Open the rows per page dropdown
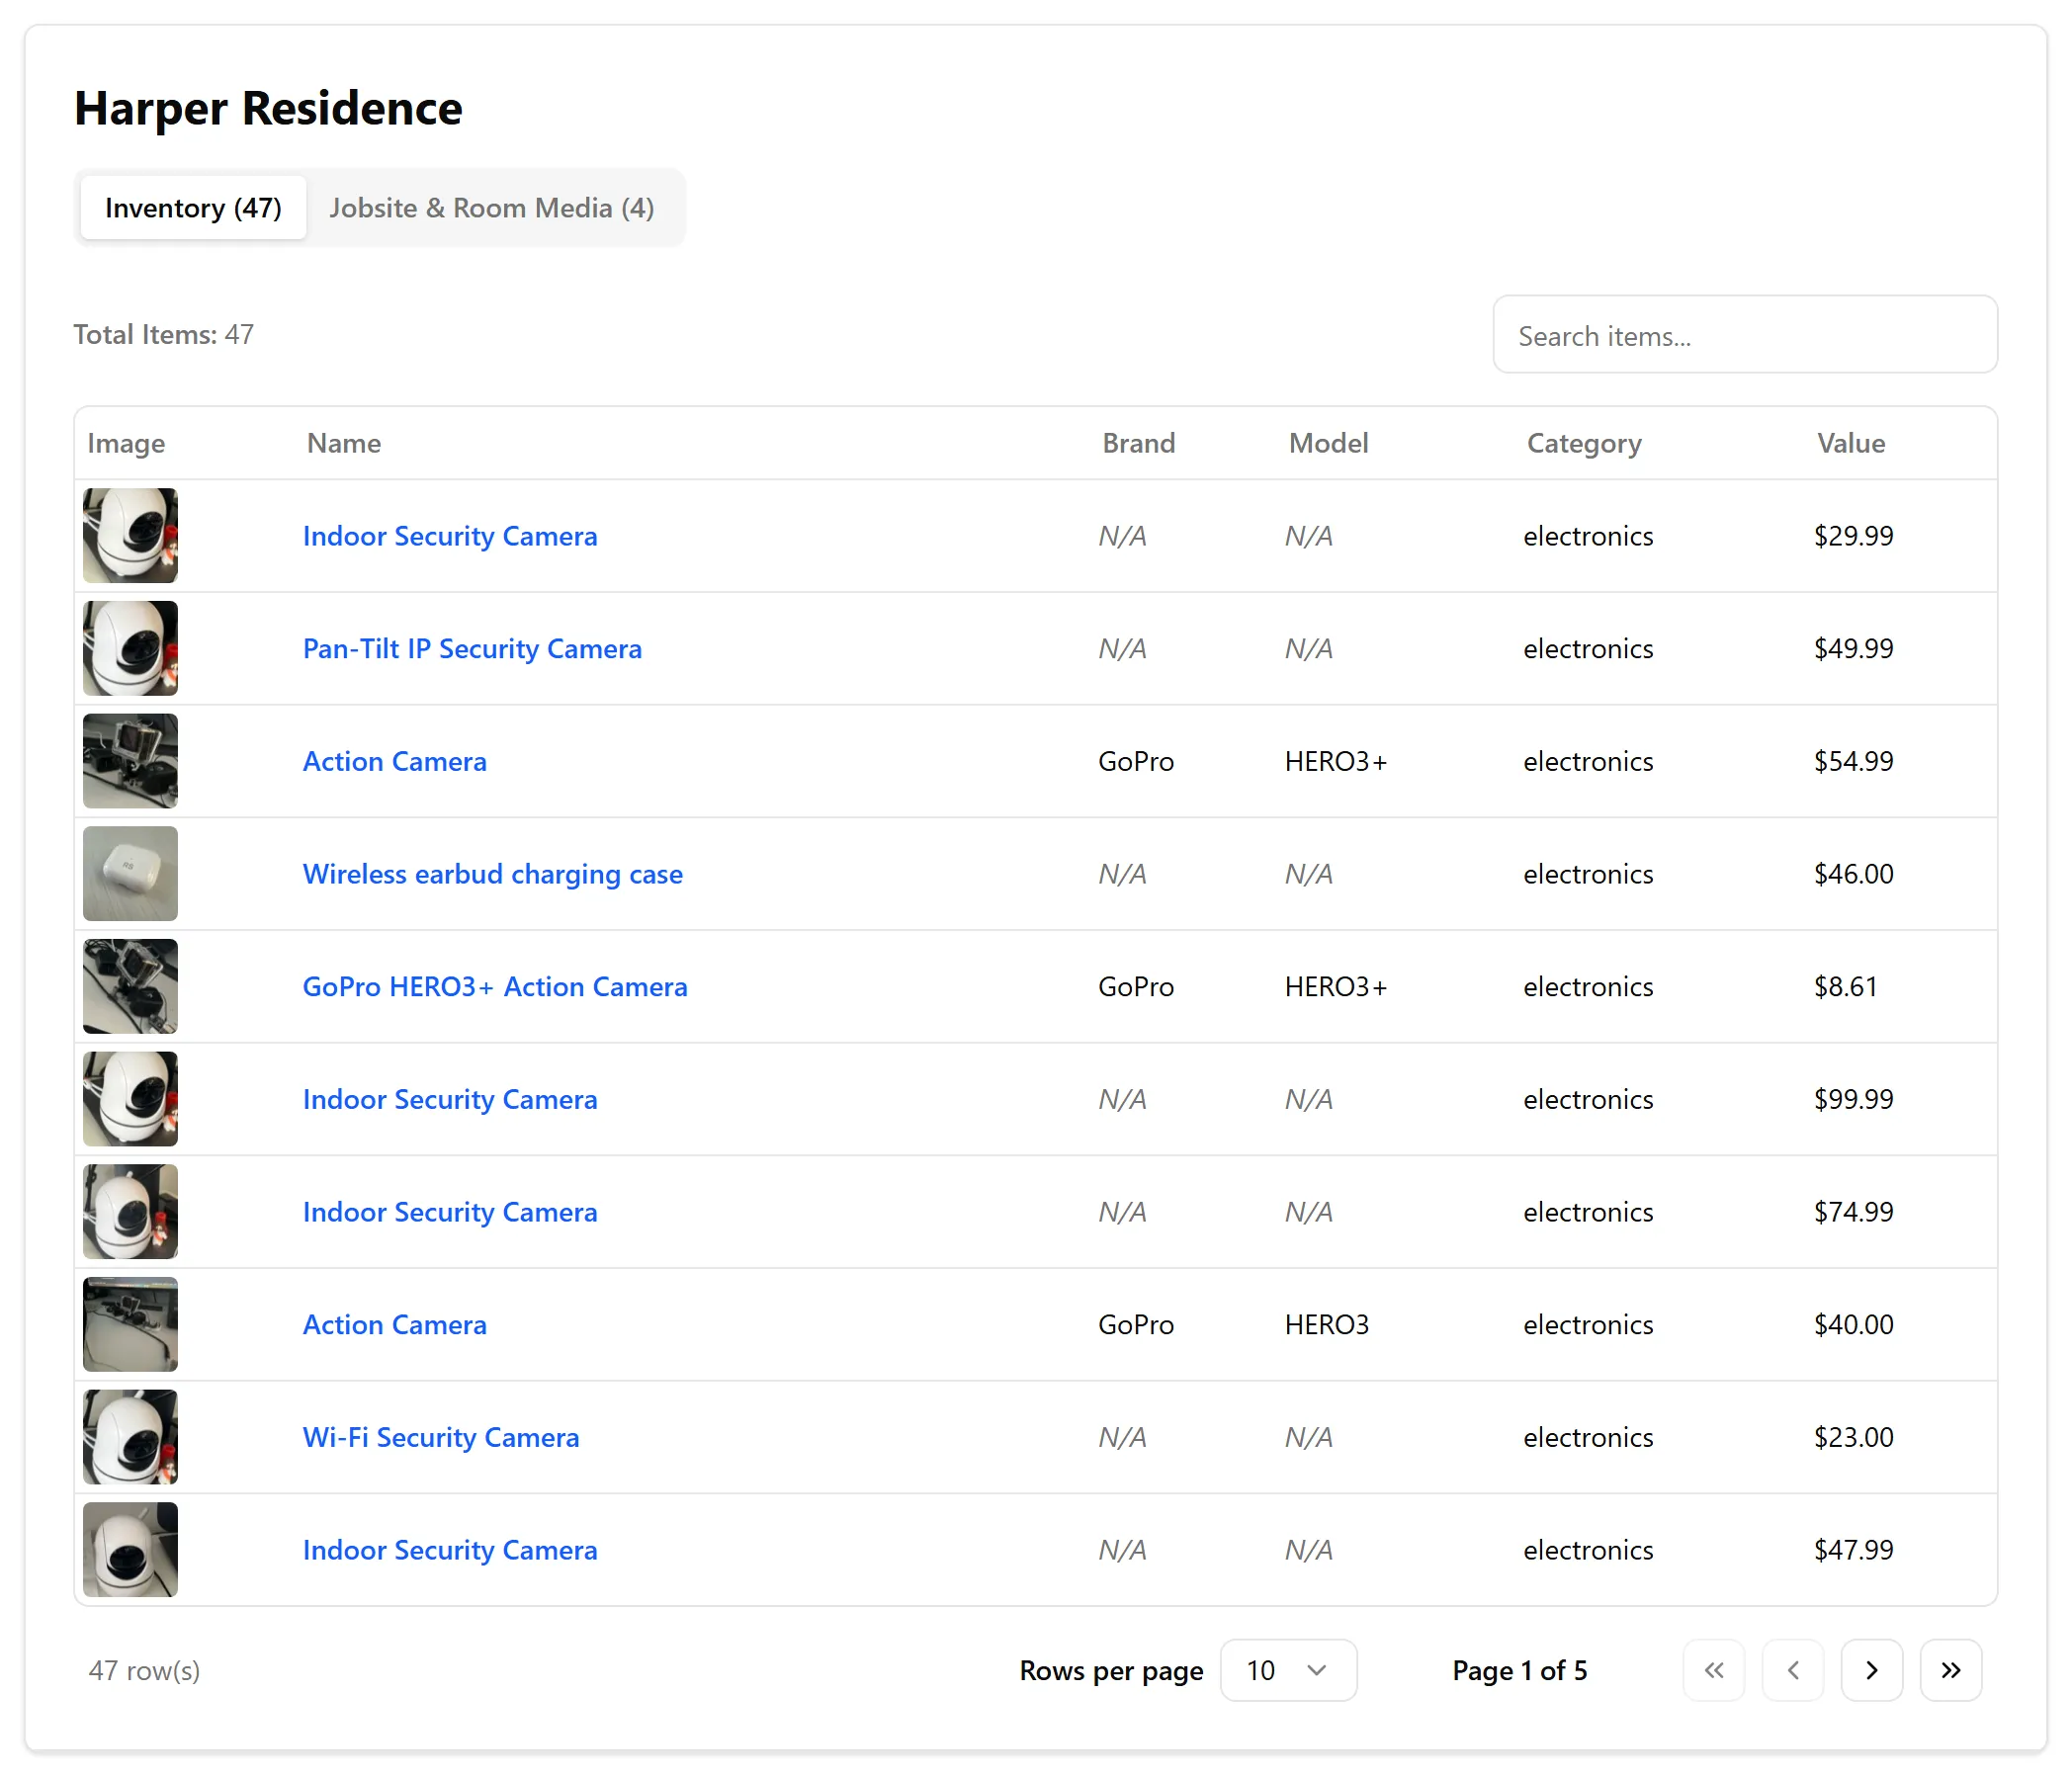 coord(1288,1670)
